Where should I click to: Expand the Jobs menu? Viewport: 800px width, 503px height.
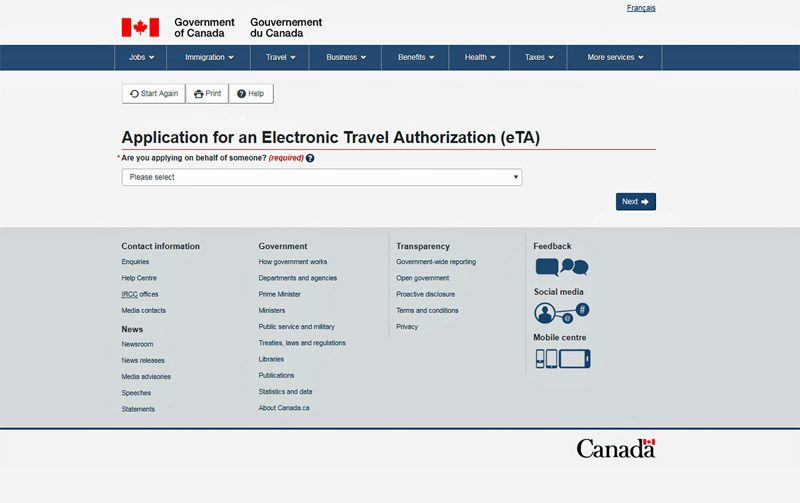(x=141, y=57)
